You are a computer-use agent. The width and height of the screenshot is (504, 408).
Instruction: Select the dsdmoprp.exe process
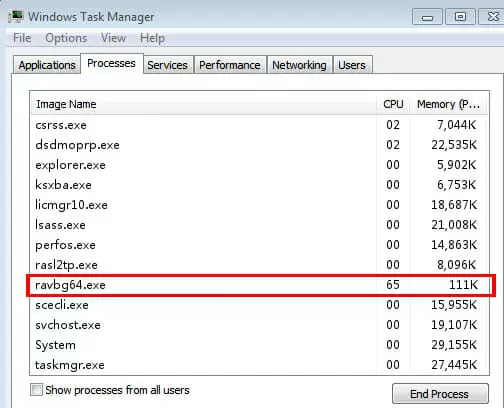click(x=259, y=145)
